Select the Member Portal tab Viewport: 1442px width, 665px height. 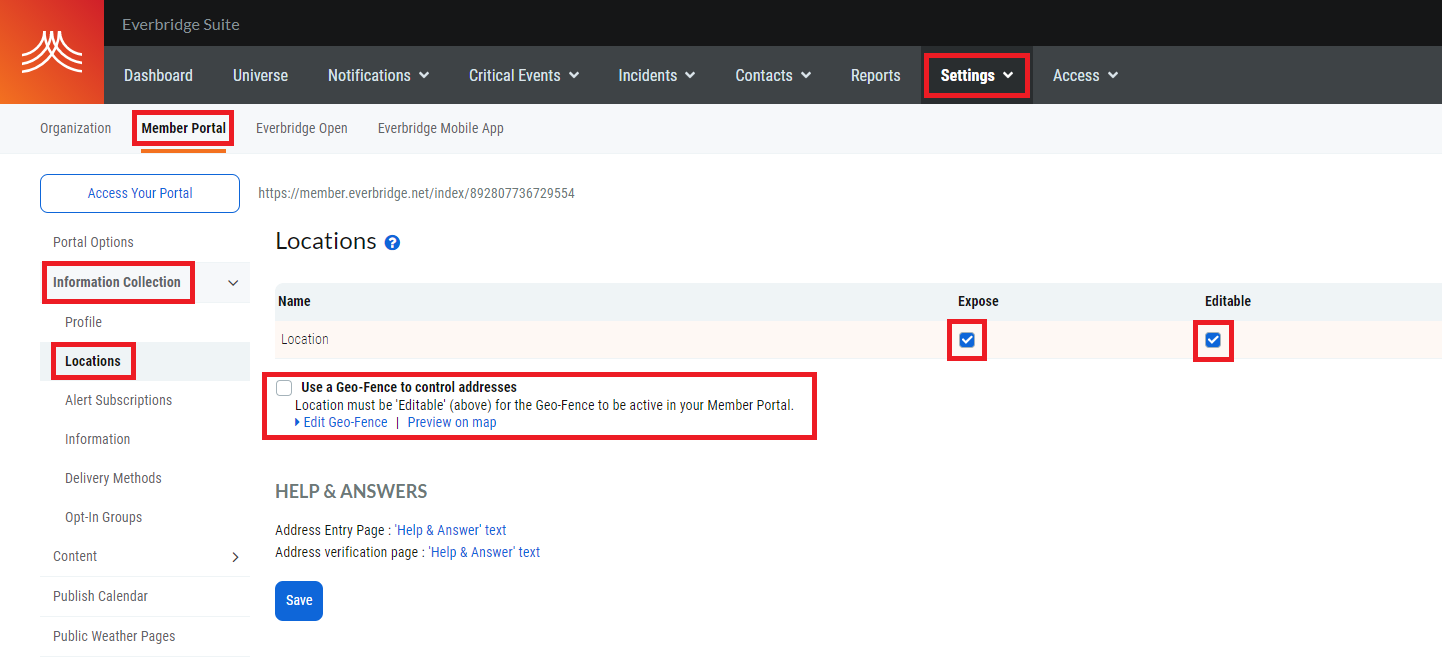pos(184,128)
